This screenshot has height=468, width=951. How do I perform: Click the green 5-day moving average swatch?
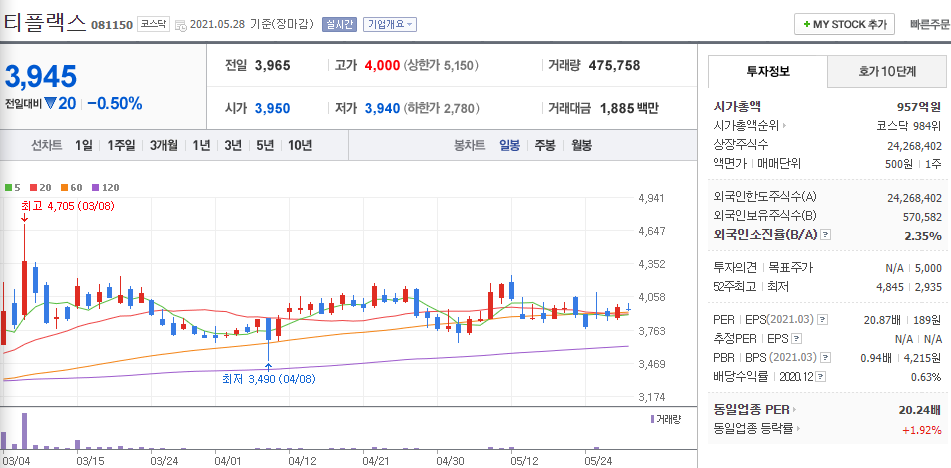(x=7, y=187)
